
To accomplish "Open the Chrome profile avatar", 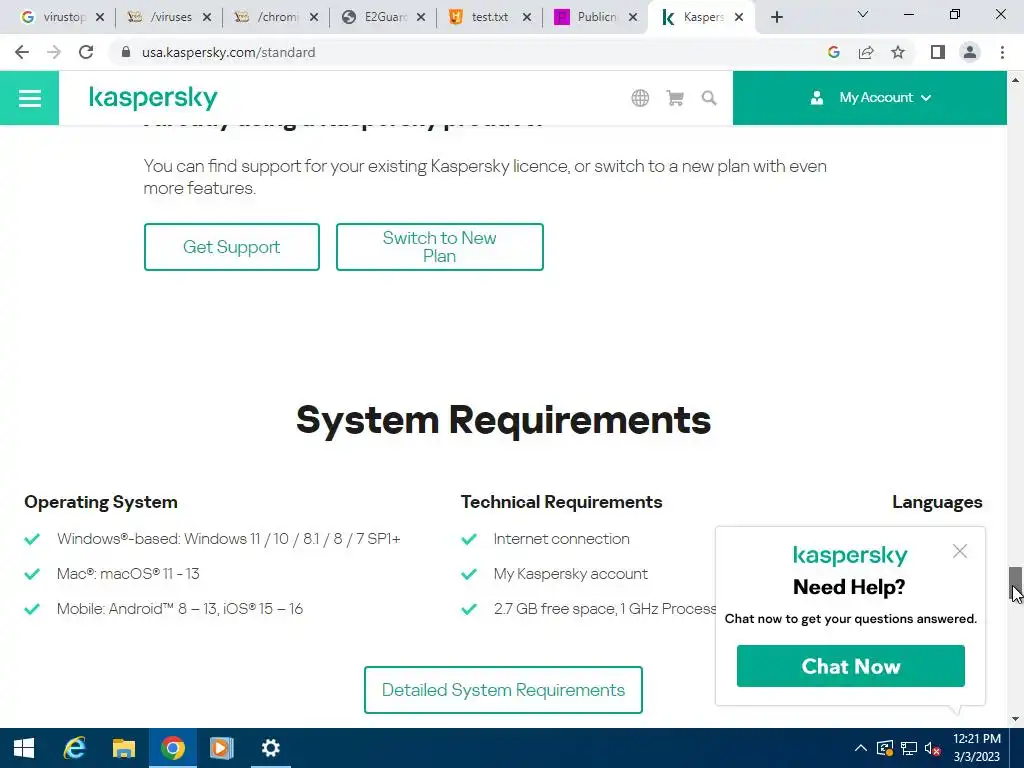I will point(970,52).
